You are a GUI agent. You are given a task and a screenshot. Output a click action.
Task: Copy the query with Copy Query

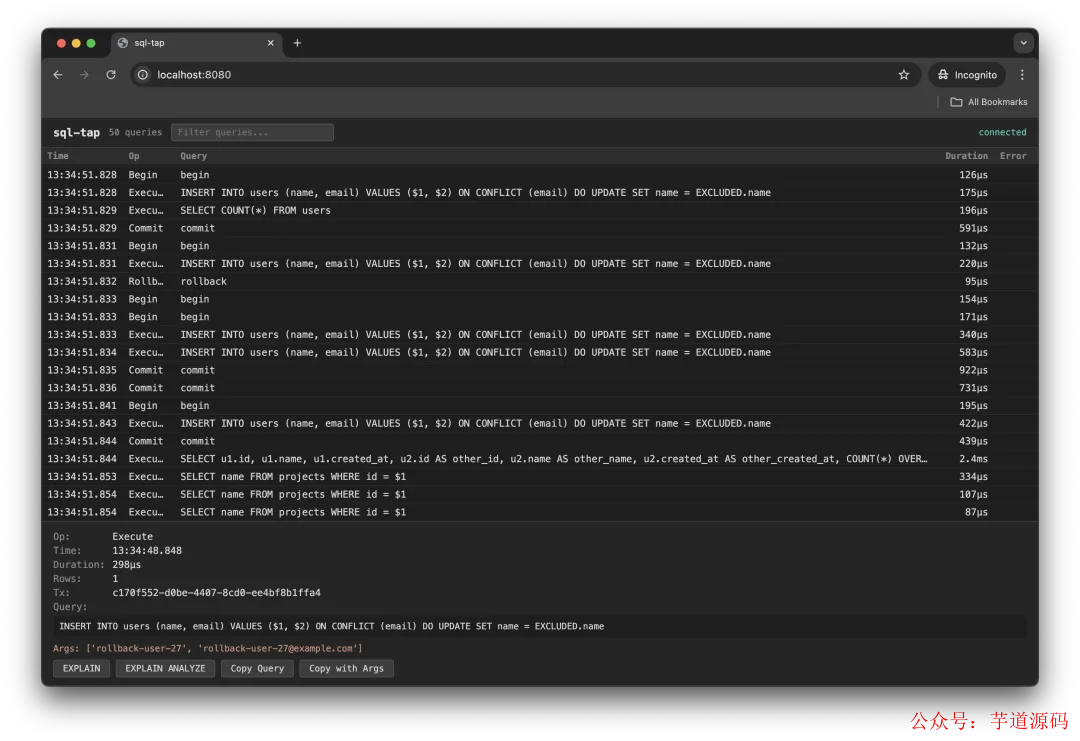(x=257, y=668)
